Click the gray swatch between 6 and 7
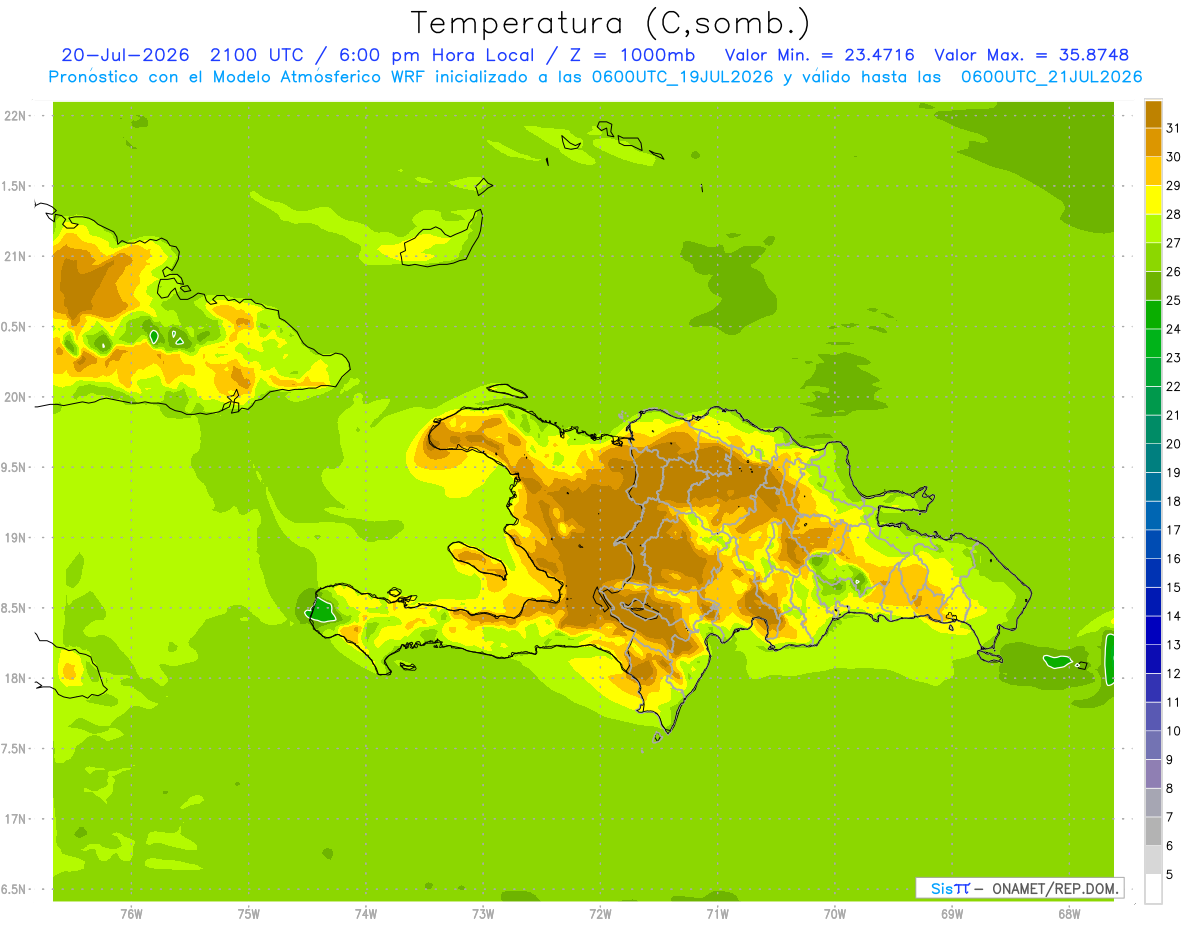 pos(1154,831)
